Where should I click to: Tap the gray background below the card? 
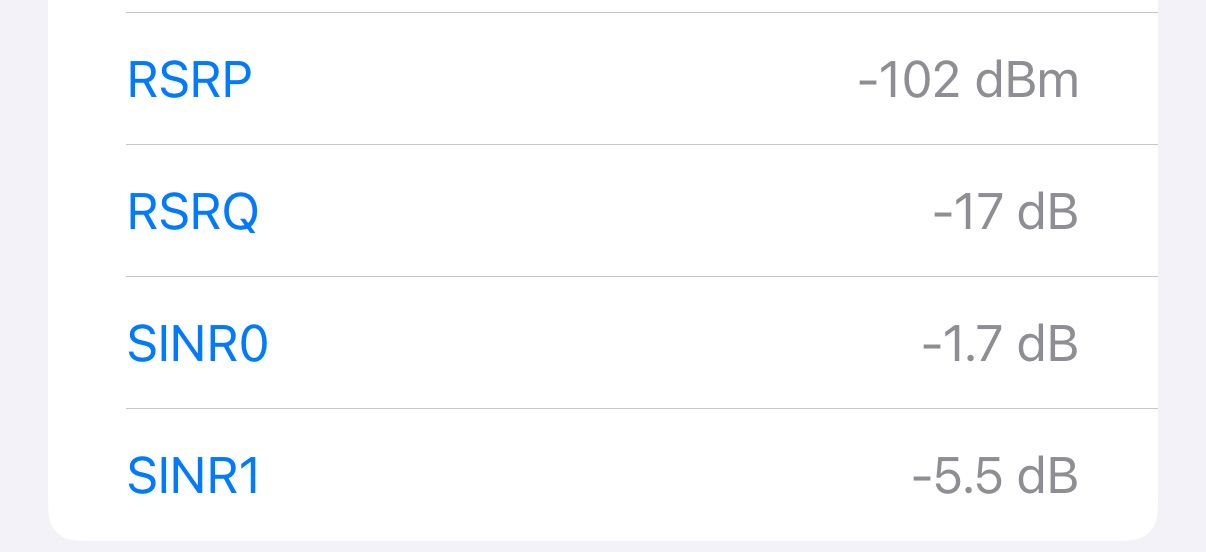600,546
